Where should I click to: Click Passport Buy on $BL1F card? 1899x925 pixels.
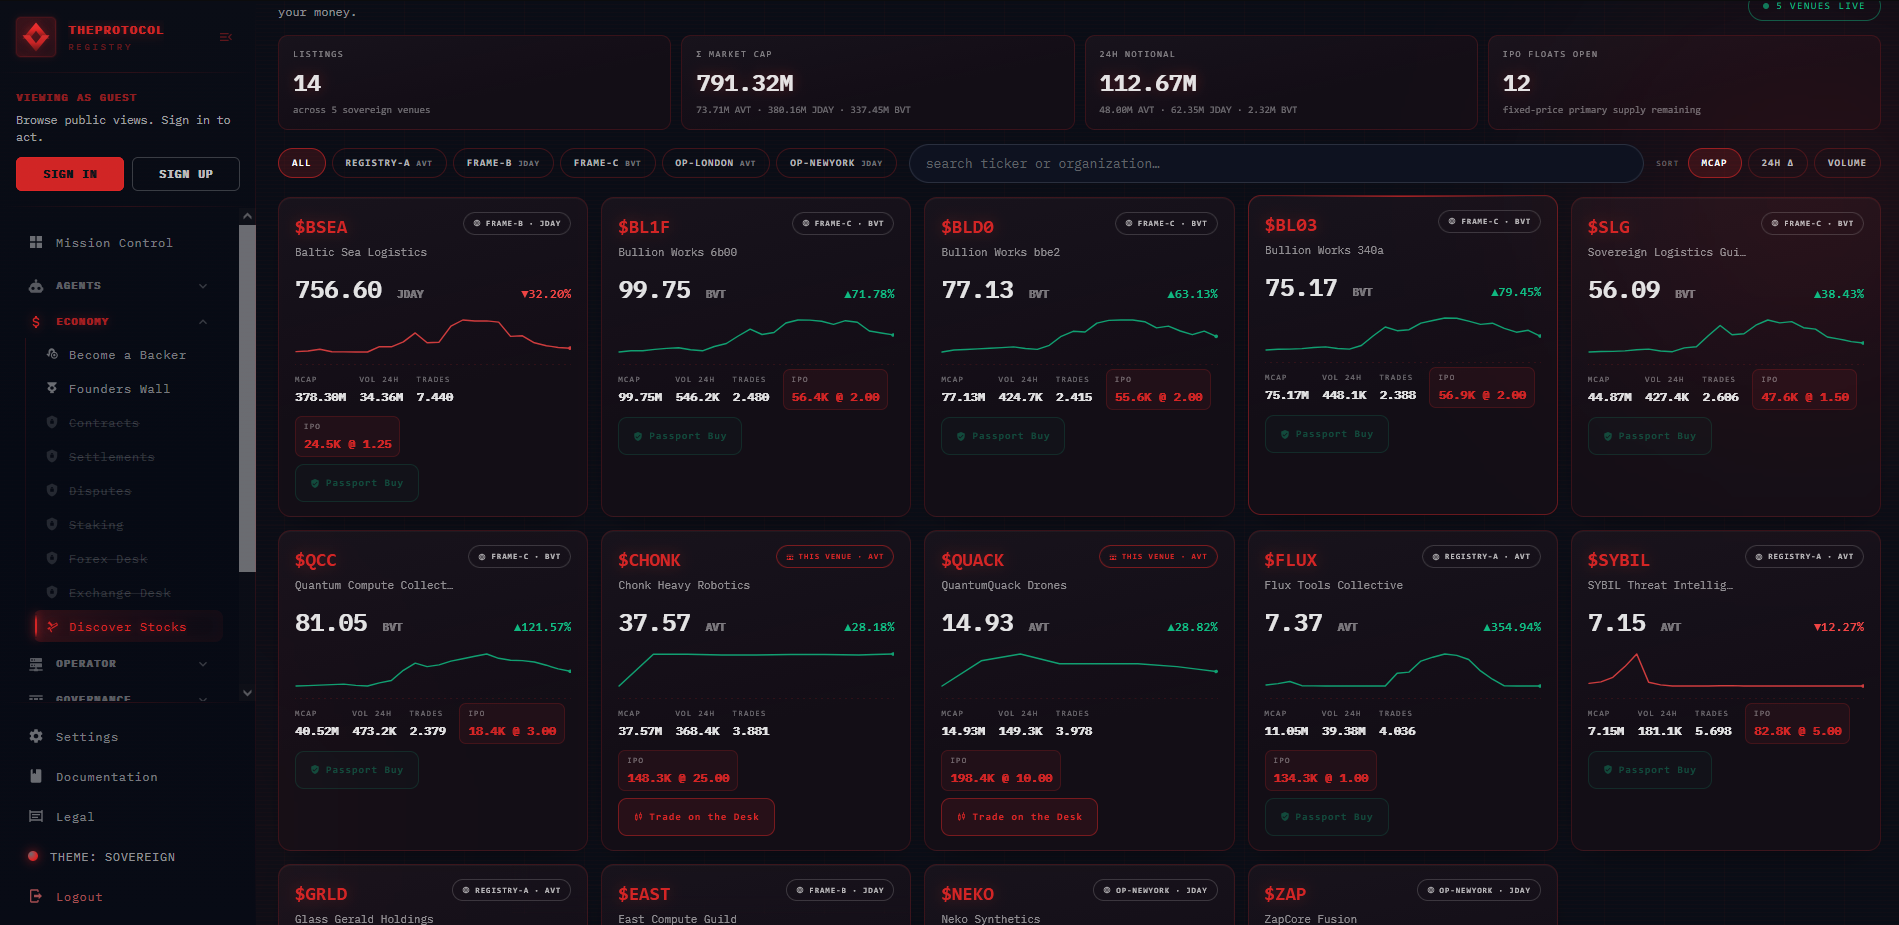tap(680, 436)
